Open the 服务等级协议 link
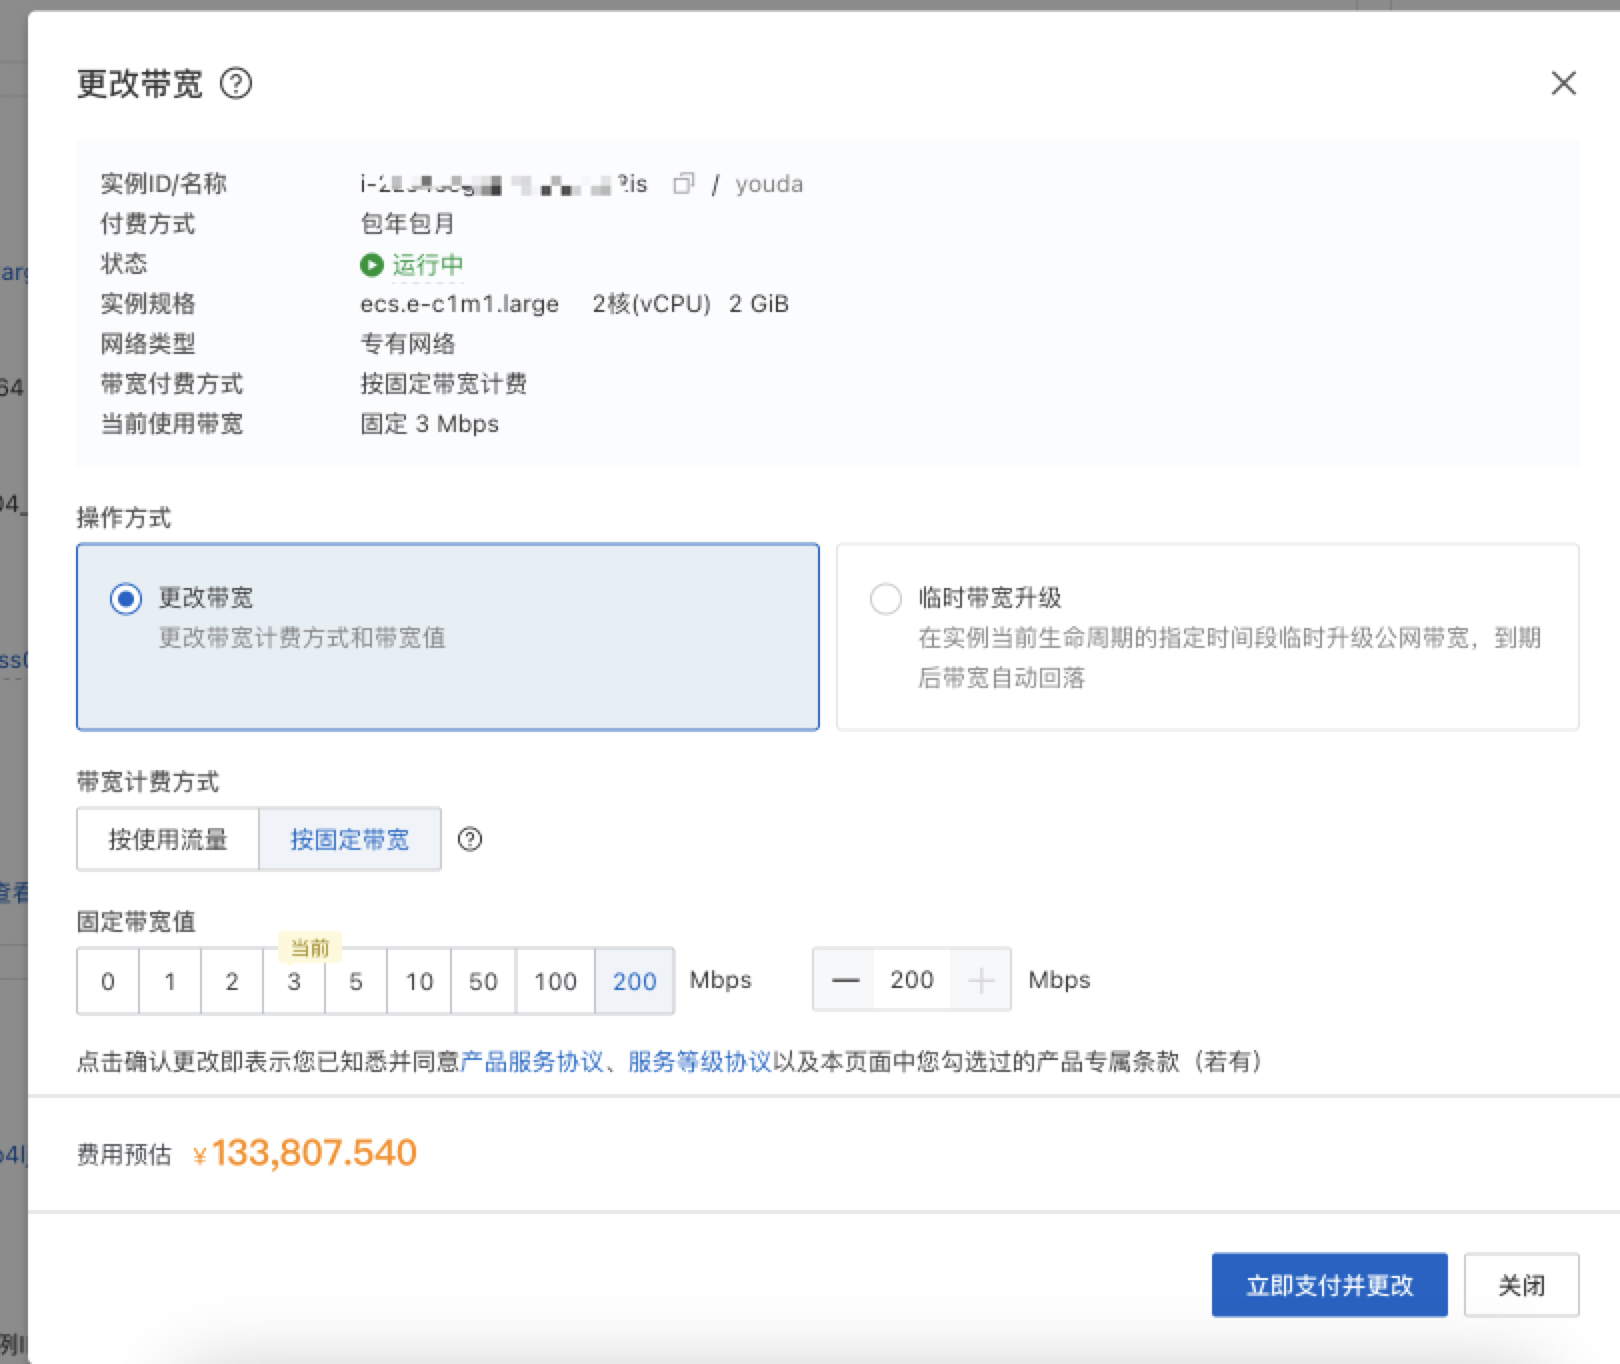Image resolution: width=1620 pixels, height=1364 pixels. [699, 1061]
